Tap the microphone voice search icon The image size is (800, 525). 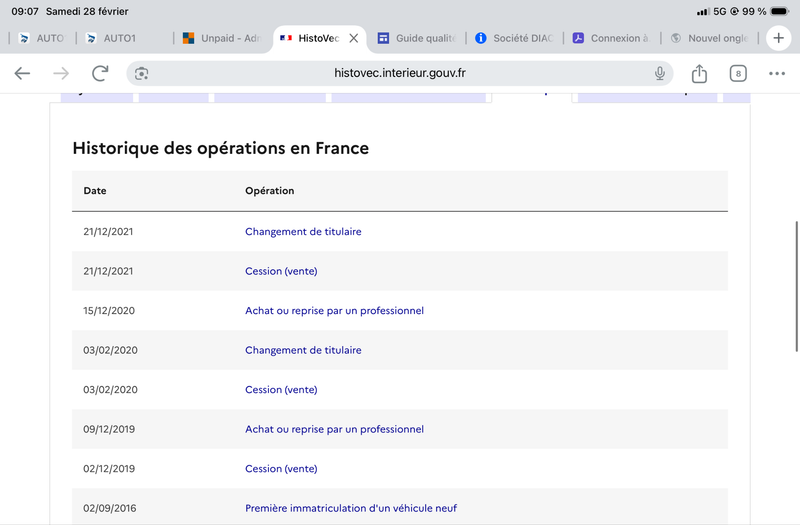tap(660, 73)
